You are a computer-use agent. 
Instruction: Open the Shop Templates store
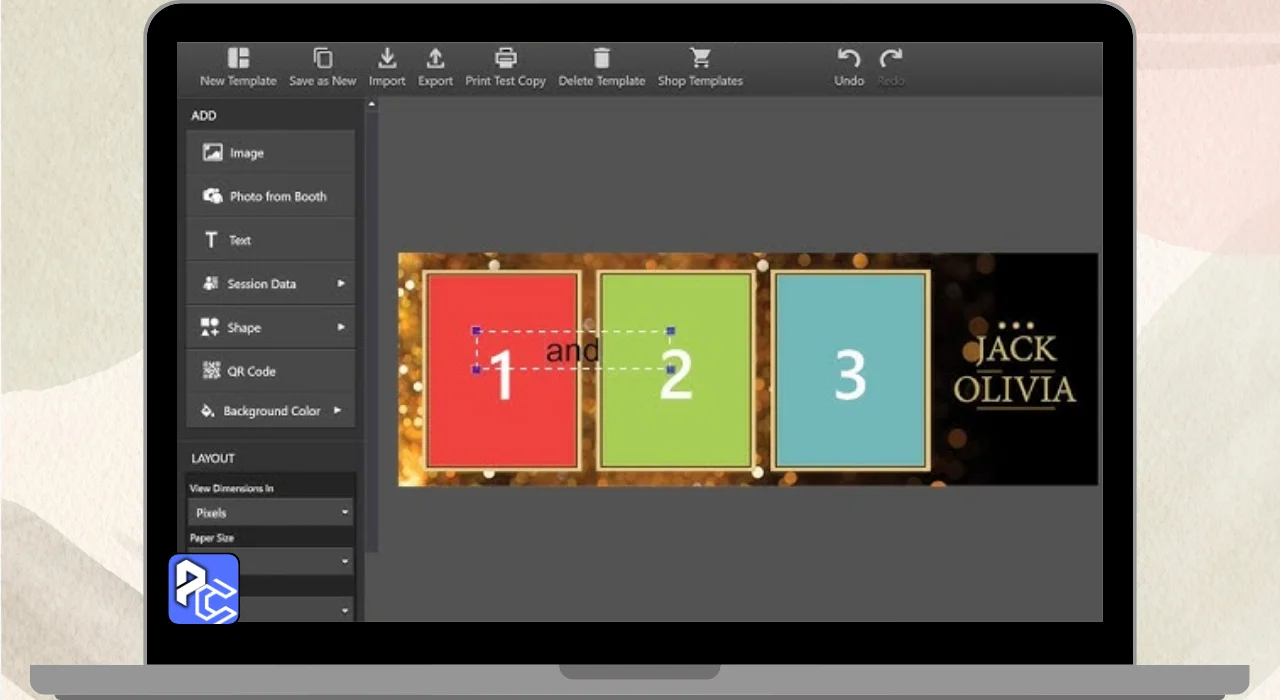699,59
